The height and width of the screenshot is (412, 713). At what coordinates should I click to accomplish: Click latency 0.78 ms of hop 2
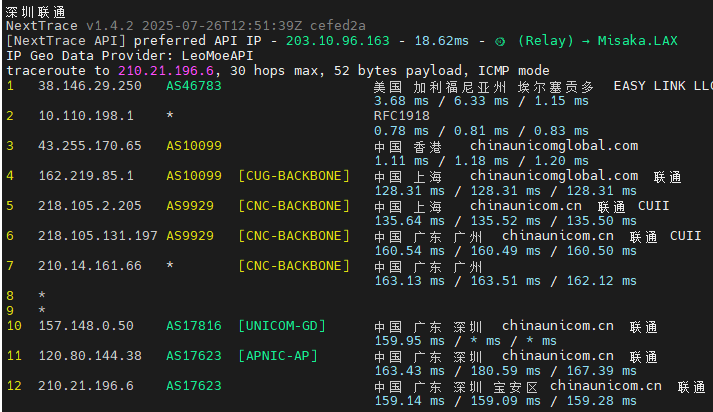tap(402, 131)
